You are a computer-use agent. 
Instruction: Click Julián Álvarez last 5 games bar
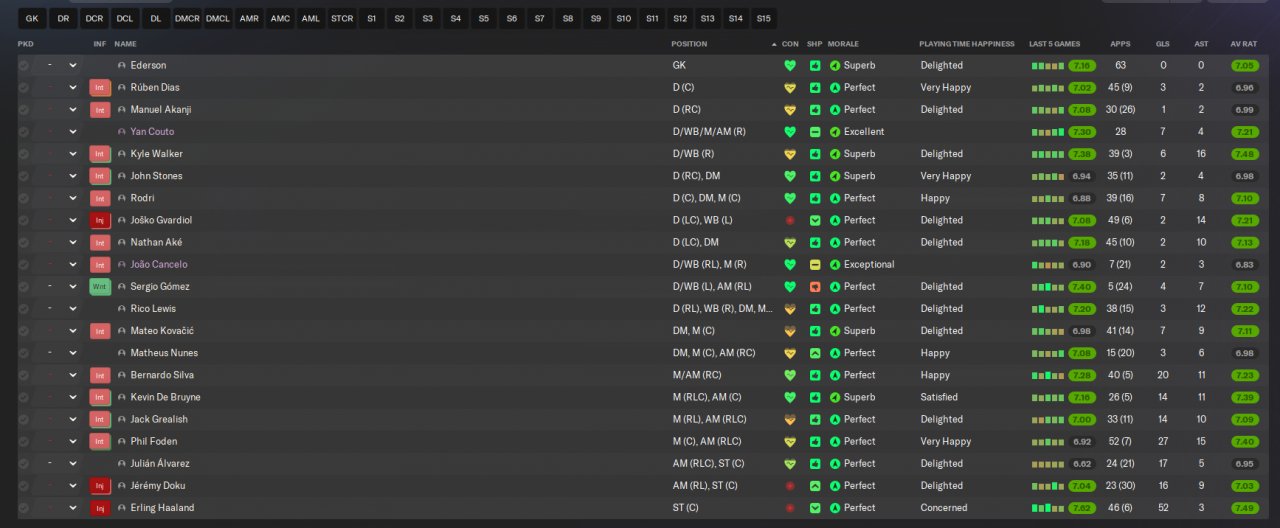coord(1048,464)
